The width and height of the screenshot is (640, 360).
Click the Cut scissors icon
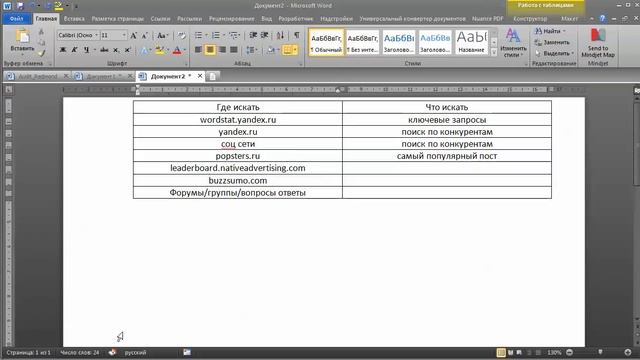tap(41, 32)
